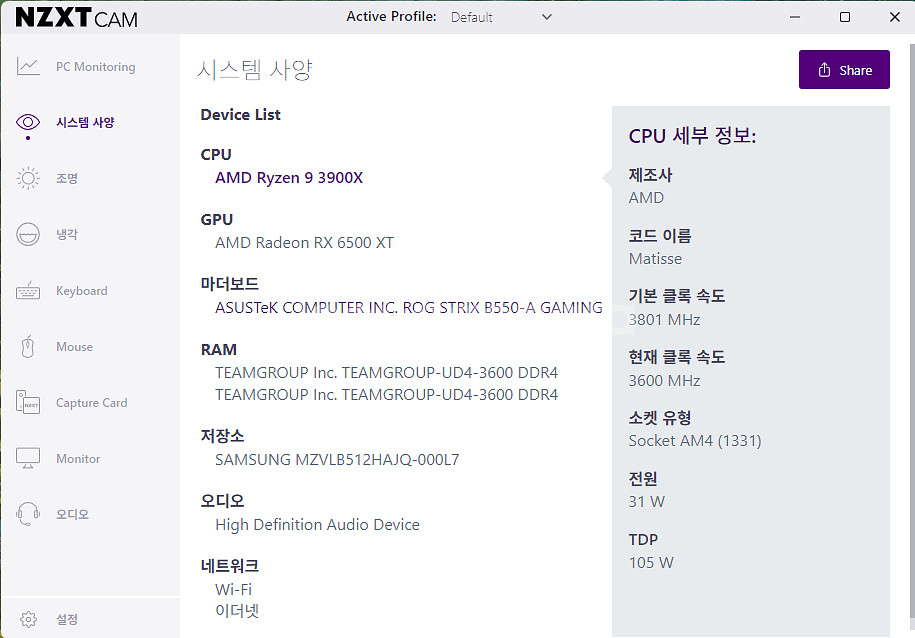This screenshot has width=915, height=638.
Task: Select first TEAMGROUP-UD4-3600 DDR4 RAM entry
Action: [386, 372]
